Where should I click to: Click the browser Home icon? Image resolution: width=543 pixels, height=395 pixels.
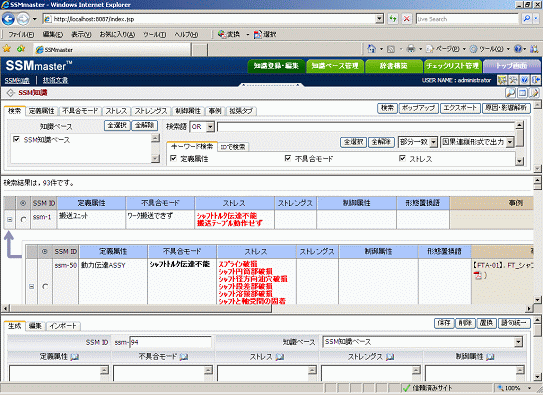coord(371,49)
